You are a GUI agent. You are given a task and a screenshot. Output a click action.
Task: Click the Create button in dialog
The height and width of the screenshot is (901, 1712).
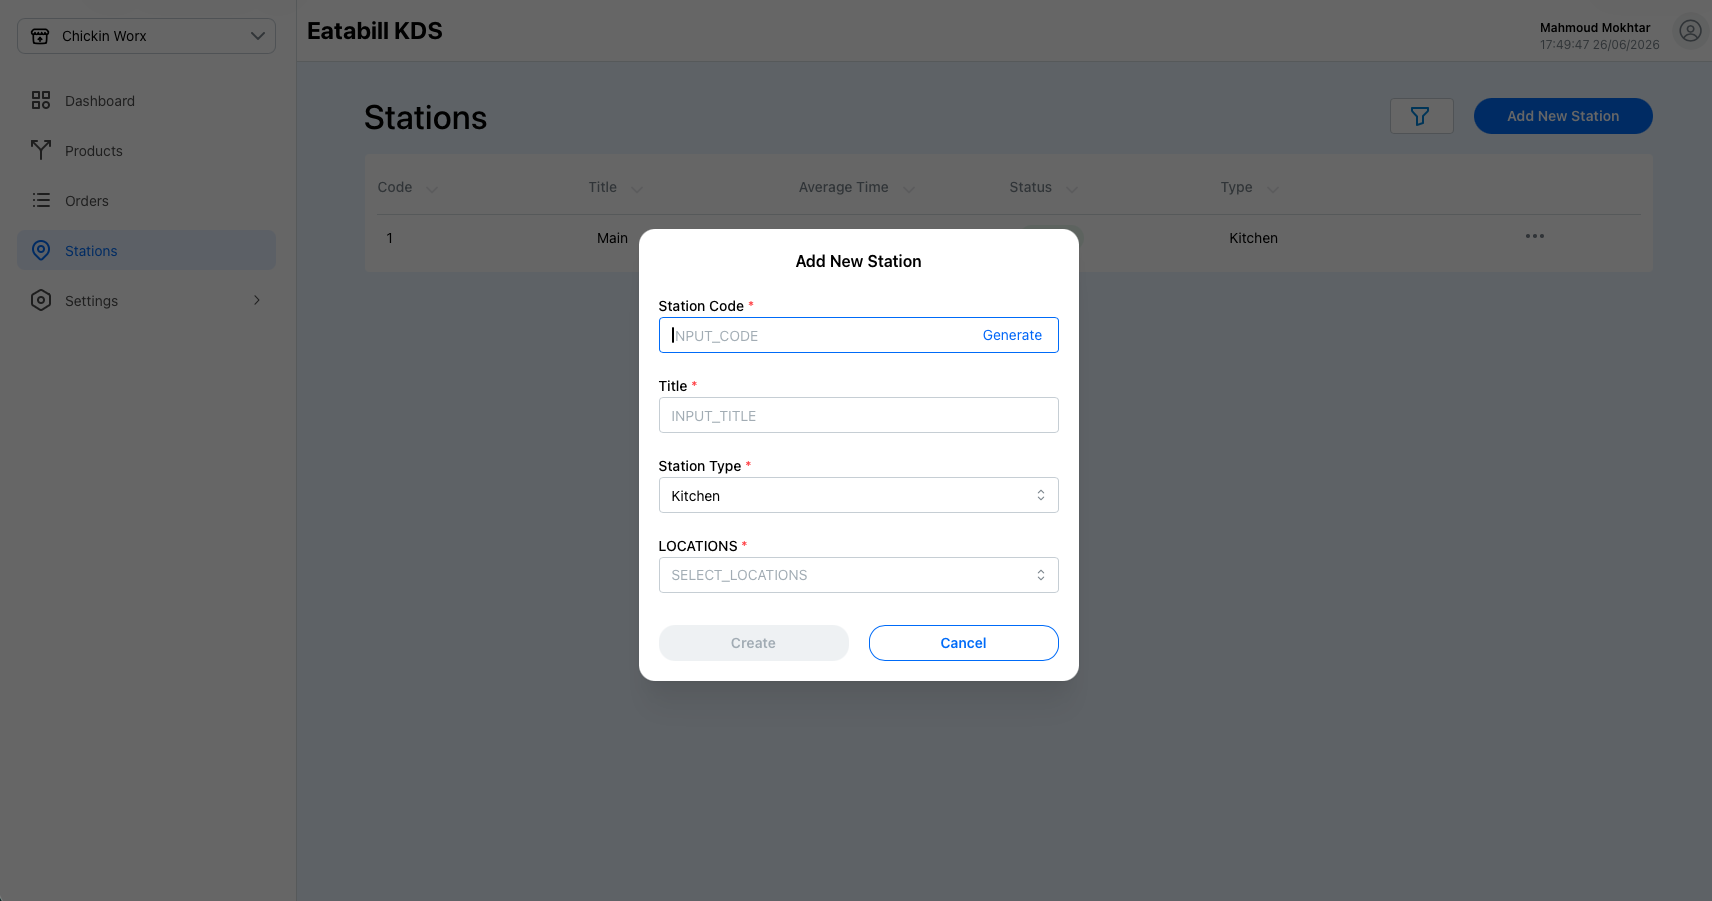pyautogui.click(x=753, y=643)
